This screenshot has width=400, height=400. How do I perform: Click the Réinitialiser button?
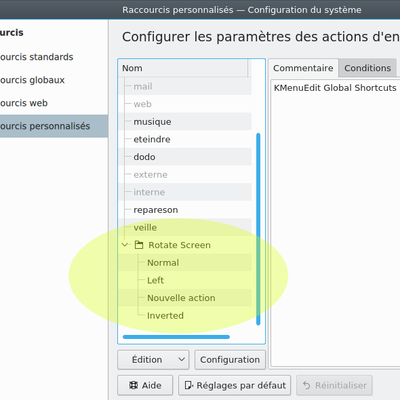pyautogui.click(x=334, y=385)
